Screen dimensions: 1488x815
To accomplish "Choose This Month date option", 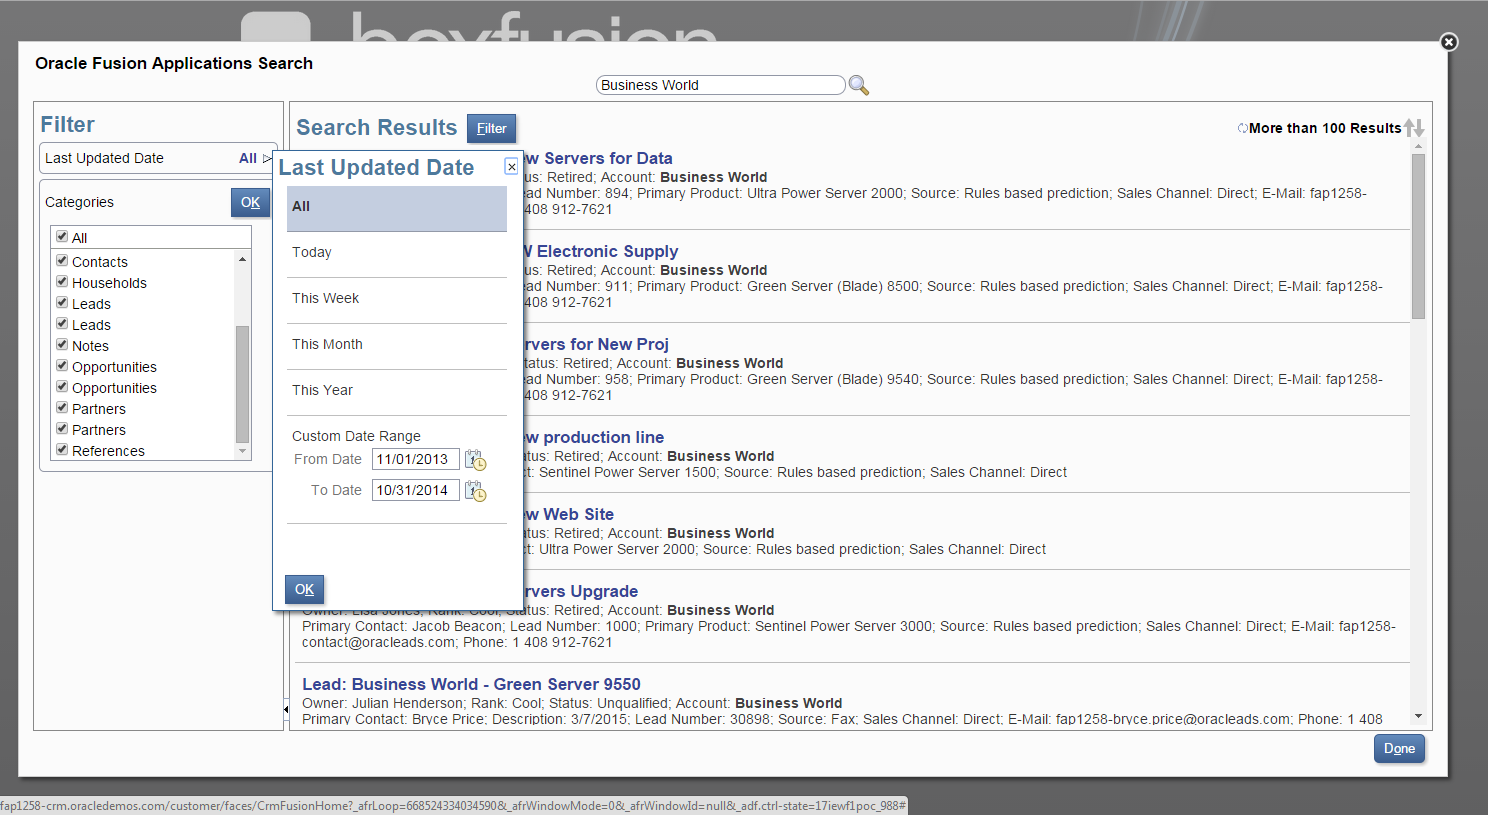I will (397, 346).
